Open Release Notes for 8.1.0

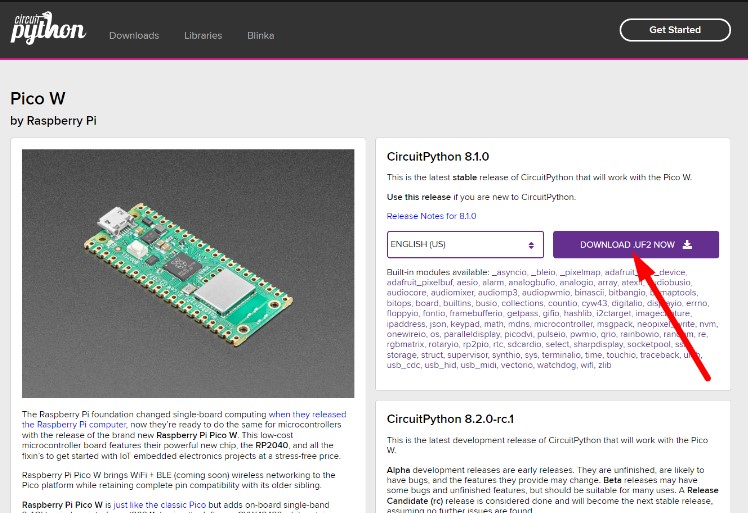431,216
